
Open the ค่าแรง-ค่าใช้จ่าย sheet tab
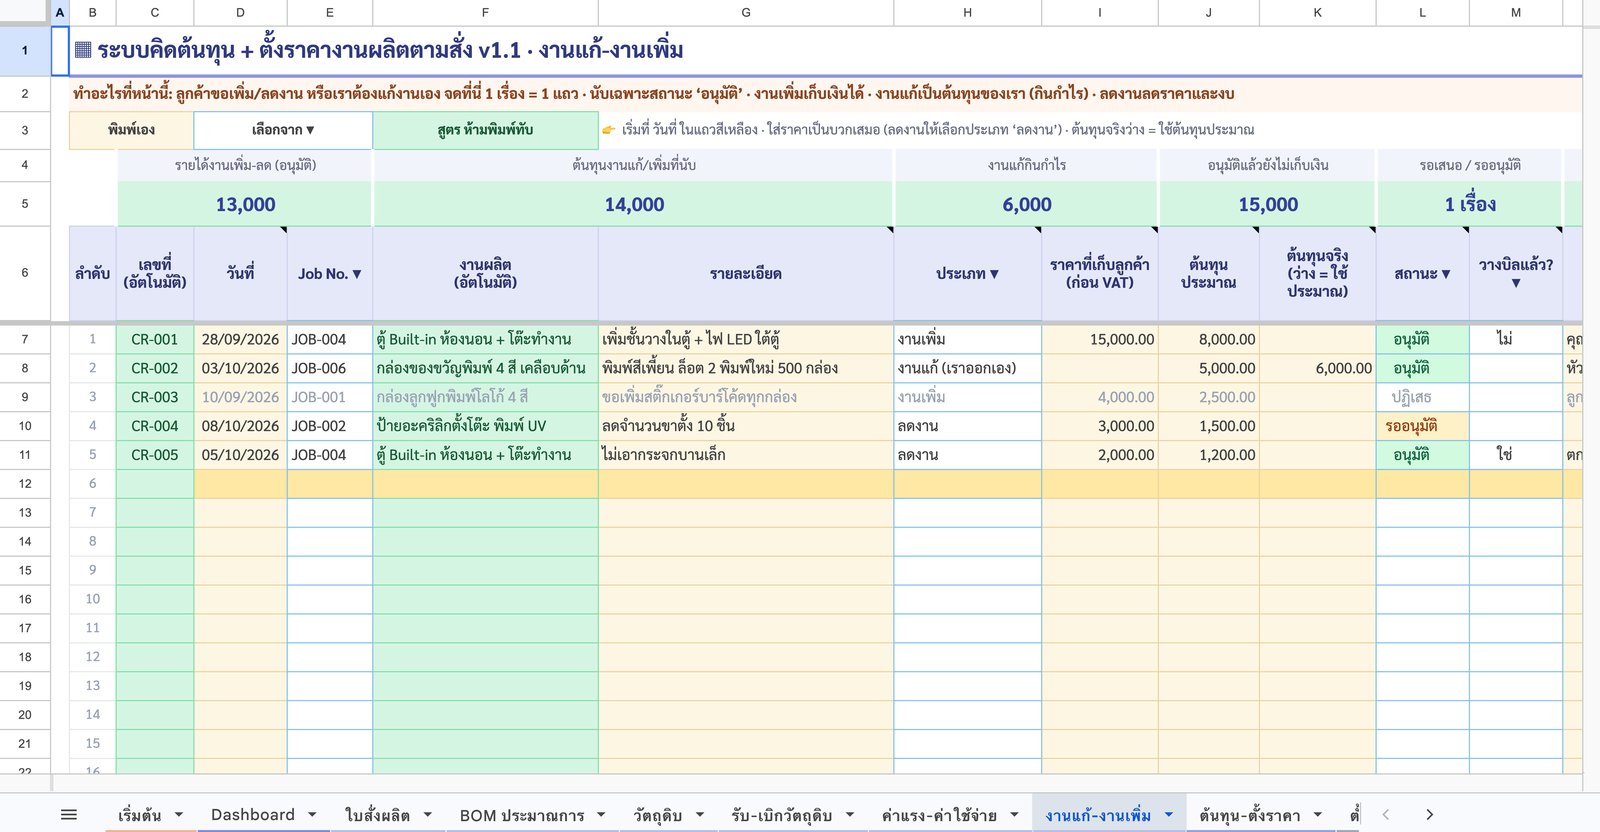pos(939,815)
